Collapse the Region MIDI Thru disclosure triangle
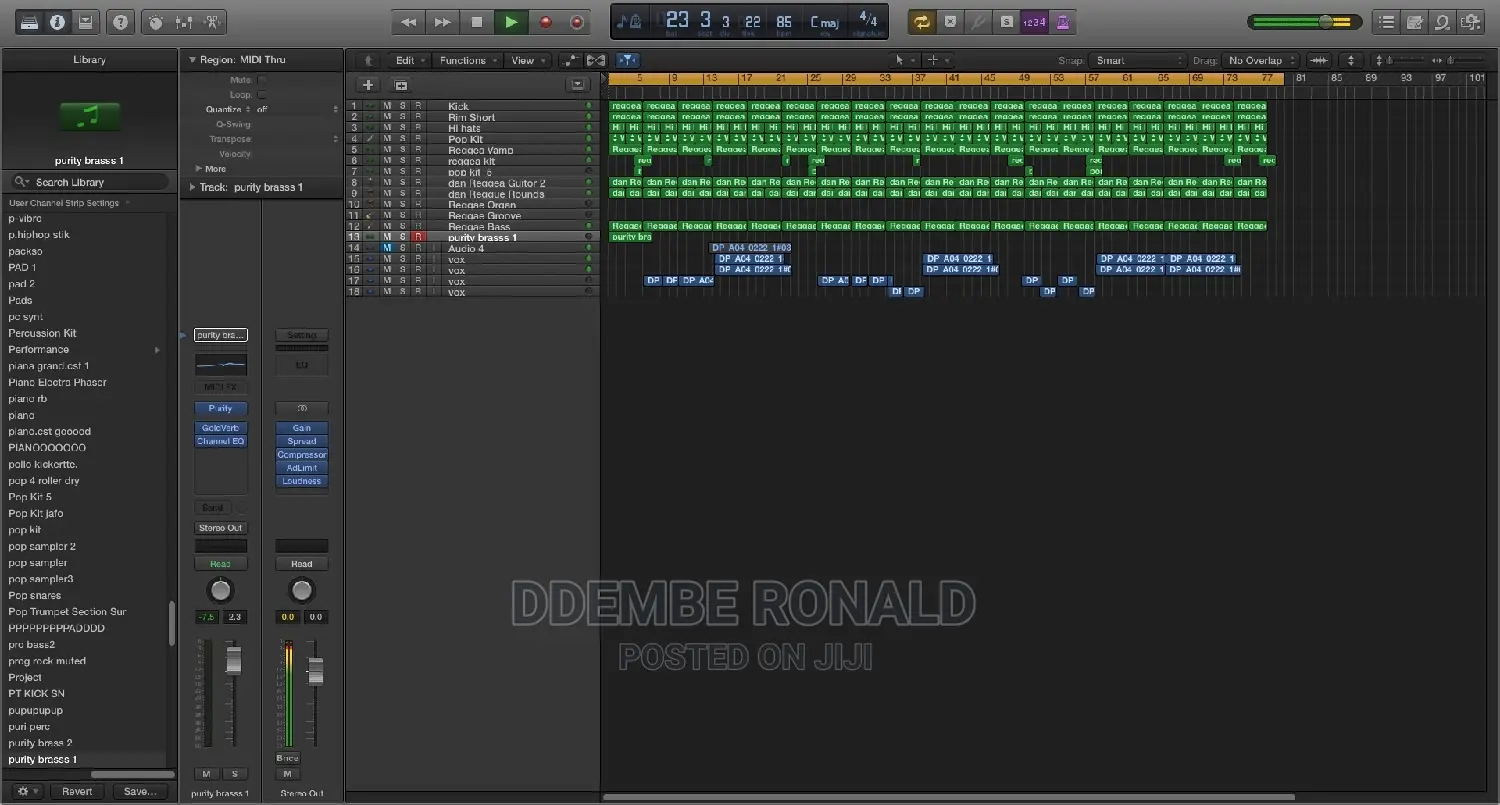The height and width of the screenshot is (805, 1500). tap(193, 60)
